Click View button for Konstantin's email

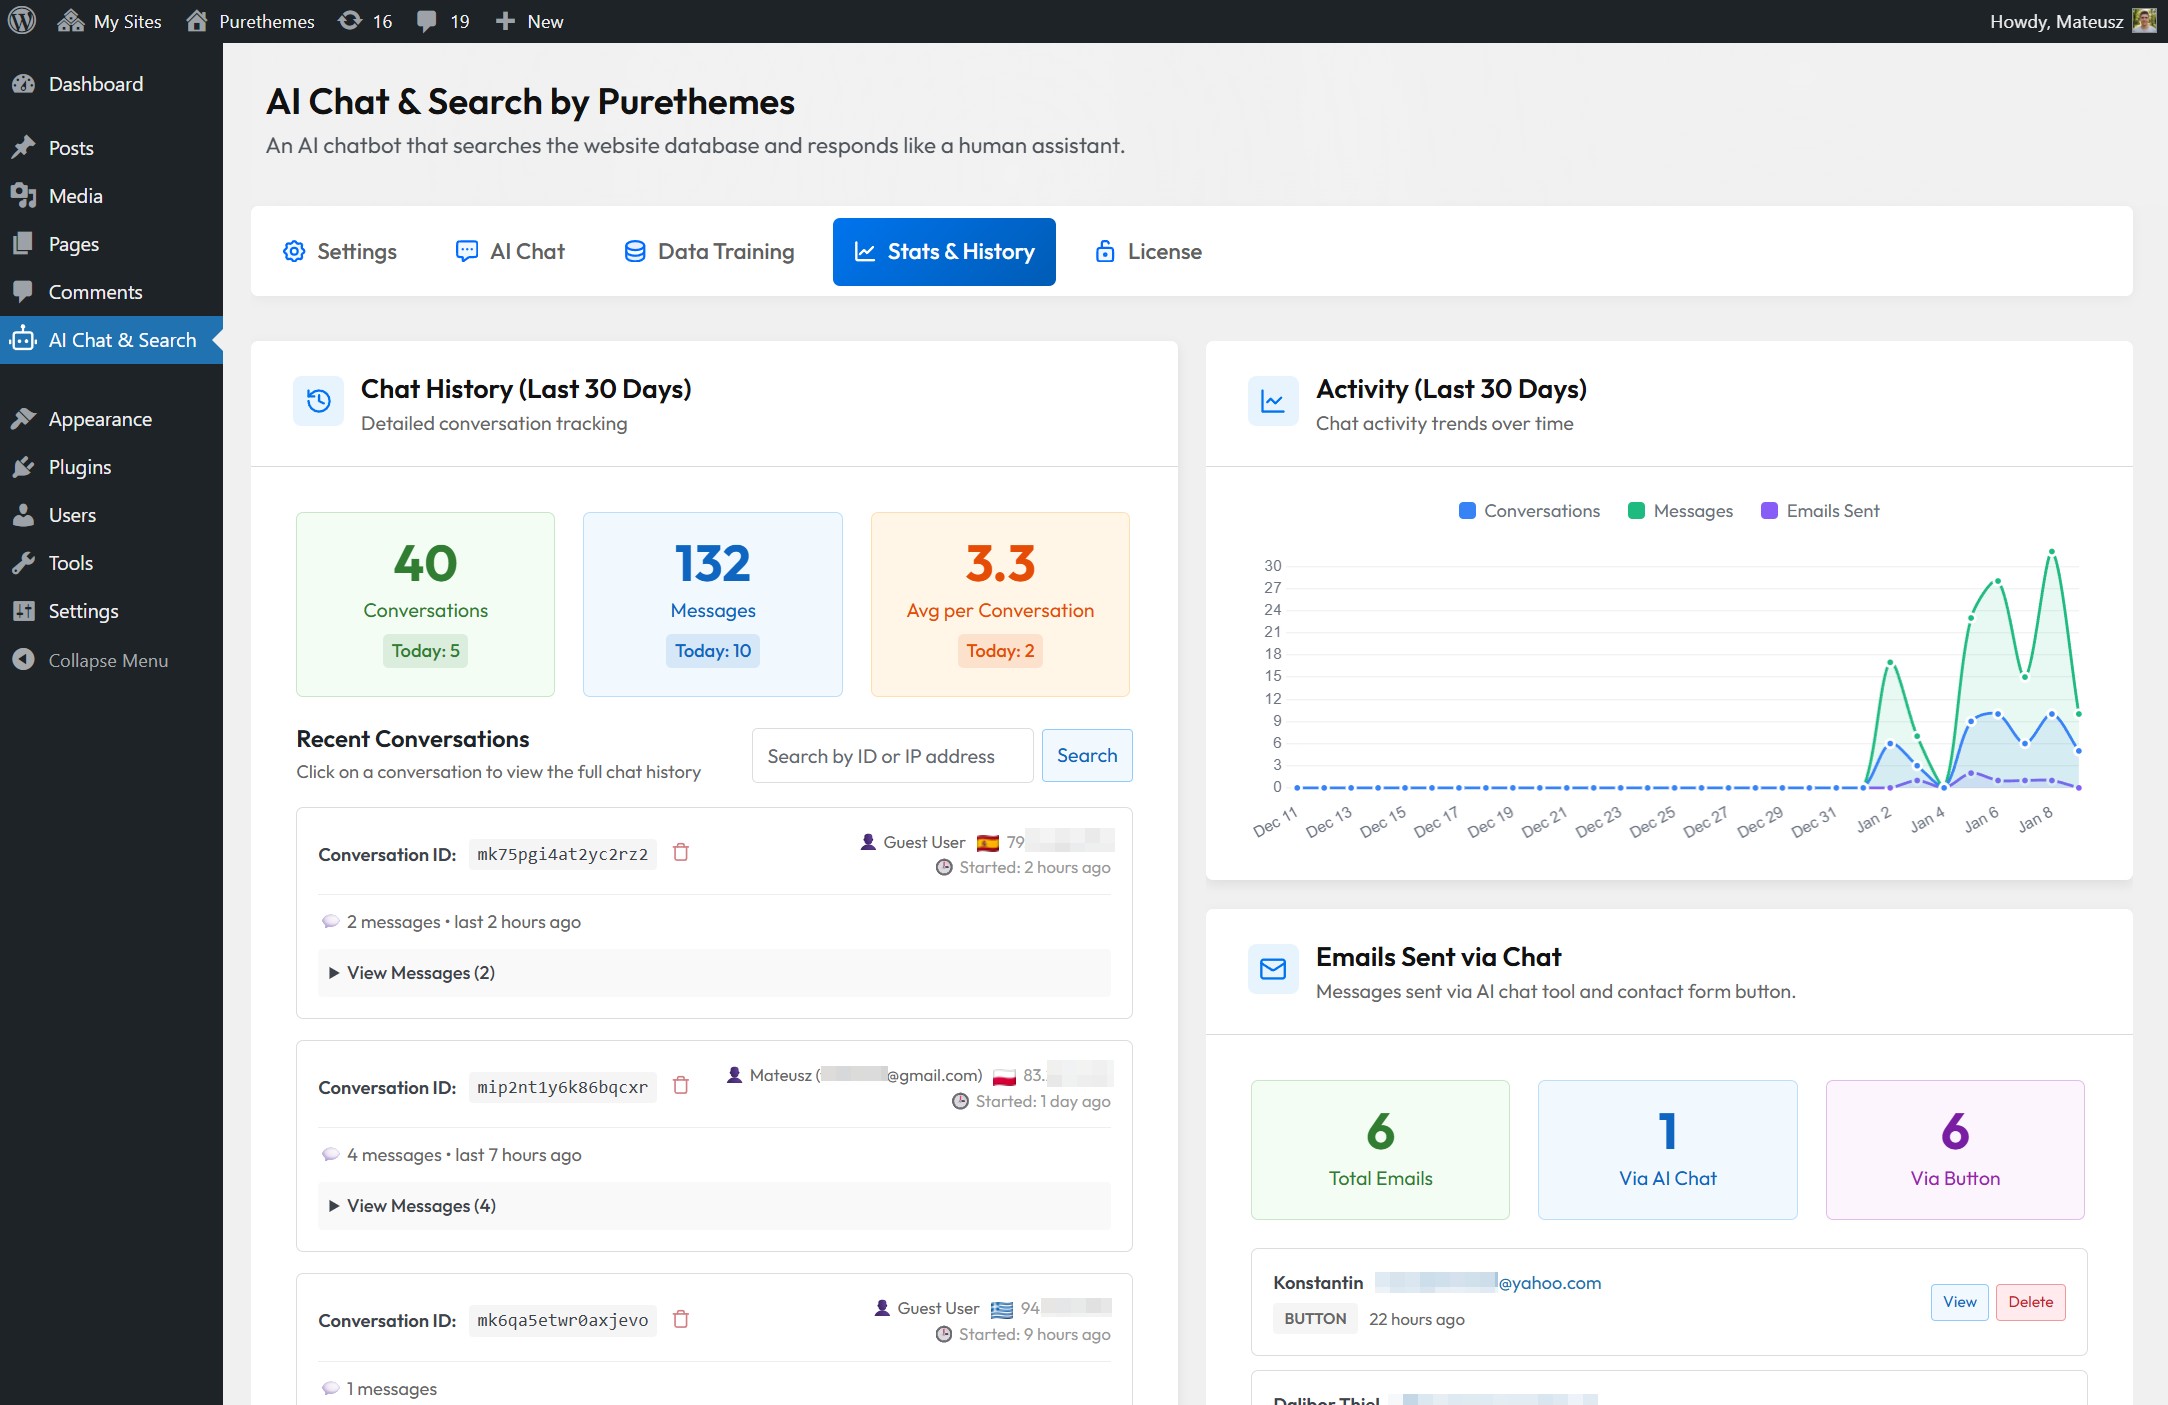1959,1302
